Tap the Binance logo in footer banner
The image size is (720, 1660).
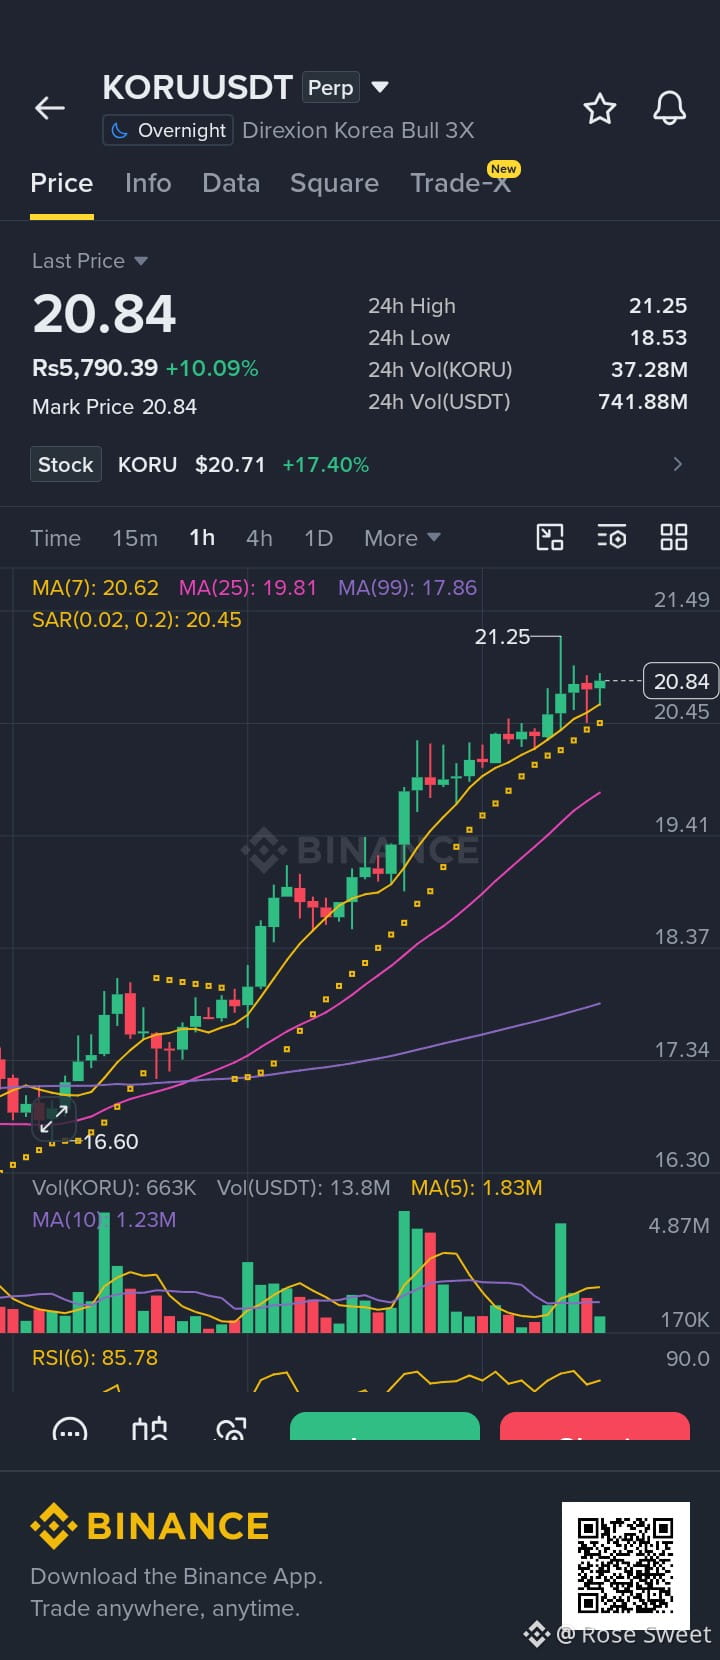(150, 1526)
